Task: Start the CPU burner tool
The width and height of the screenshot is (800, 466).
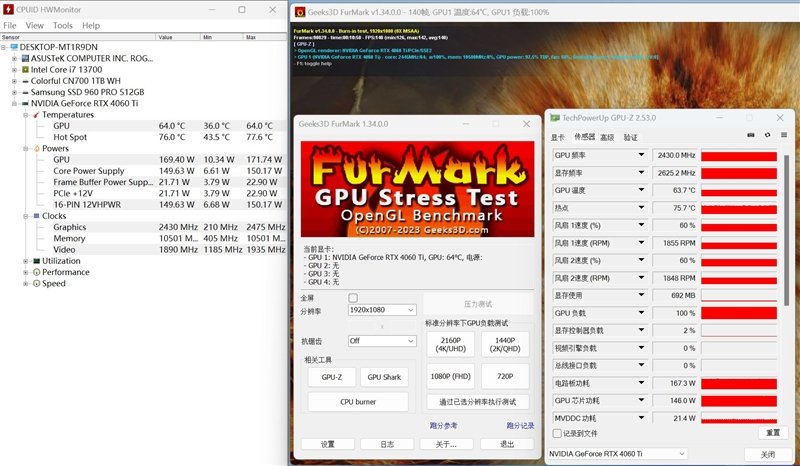Action: coord(358,402)
